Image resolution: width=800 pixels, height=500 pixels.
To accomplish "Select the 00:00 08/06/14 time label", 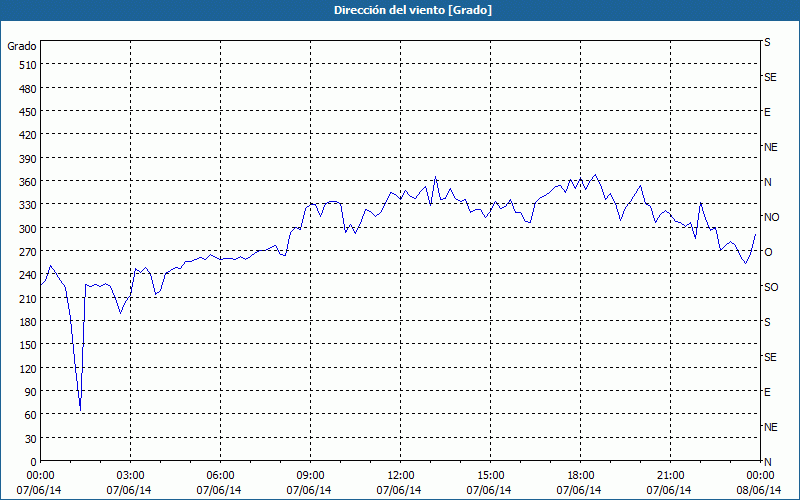I will pos(759,483).
